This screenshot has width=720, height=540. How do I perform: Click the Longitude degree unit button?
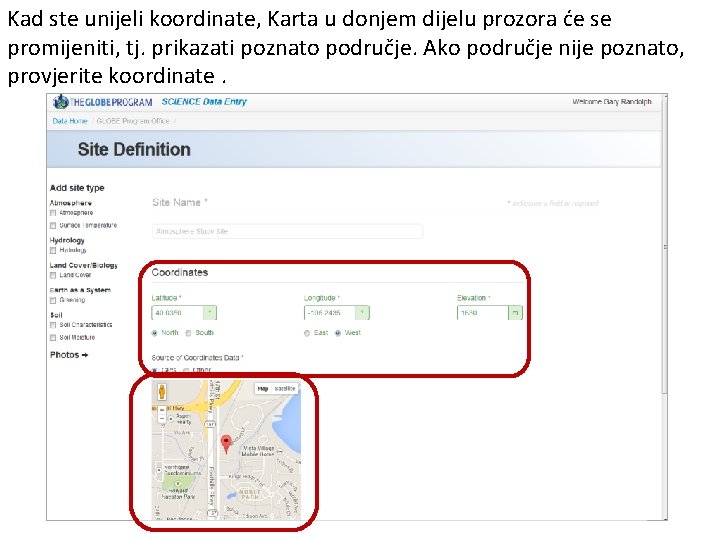(x=362, y=313)
